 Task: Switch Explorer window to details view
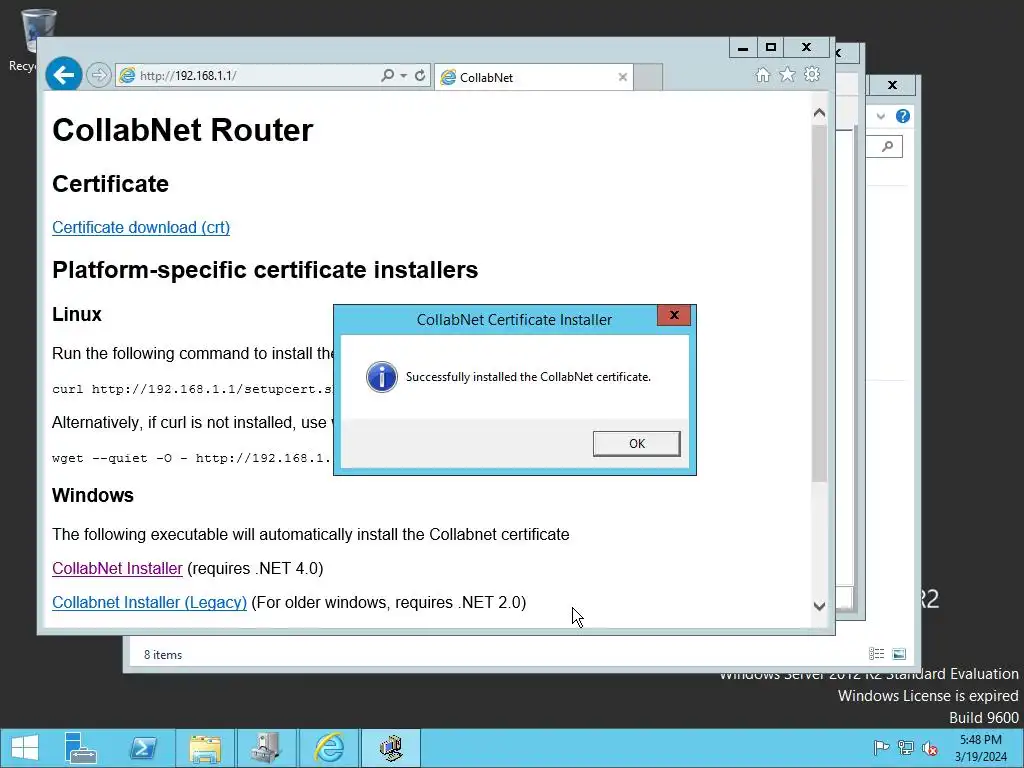coord(876,654)
